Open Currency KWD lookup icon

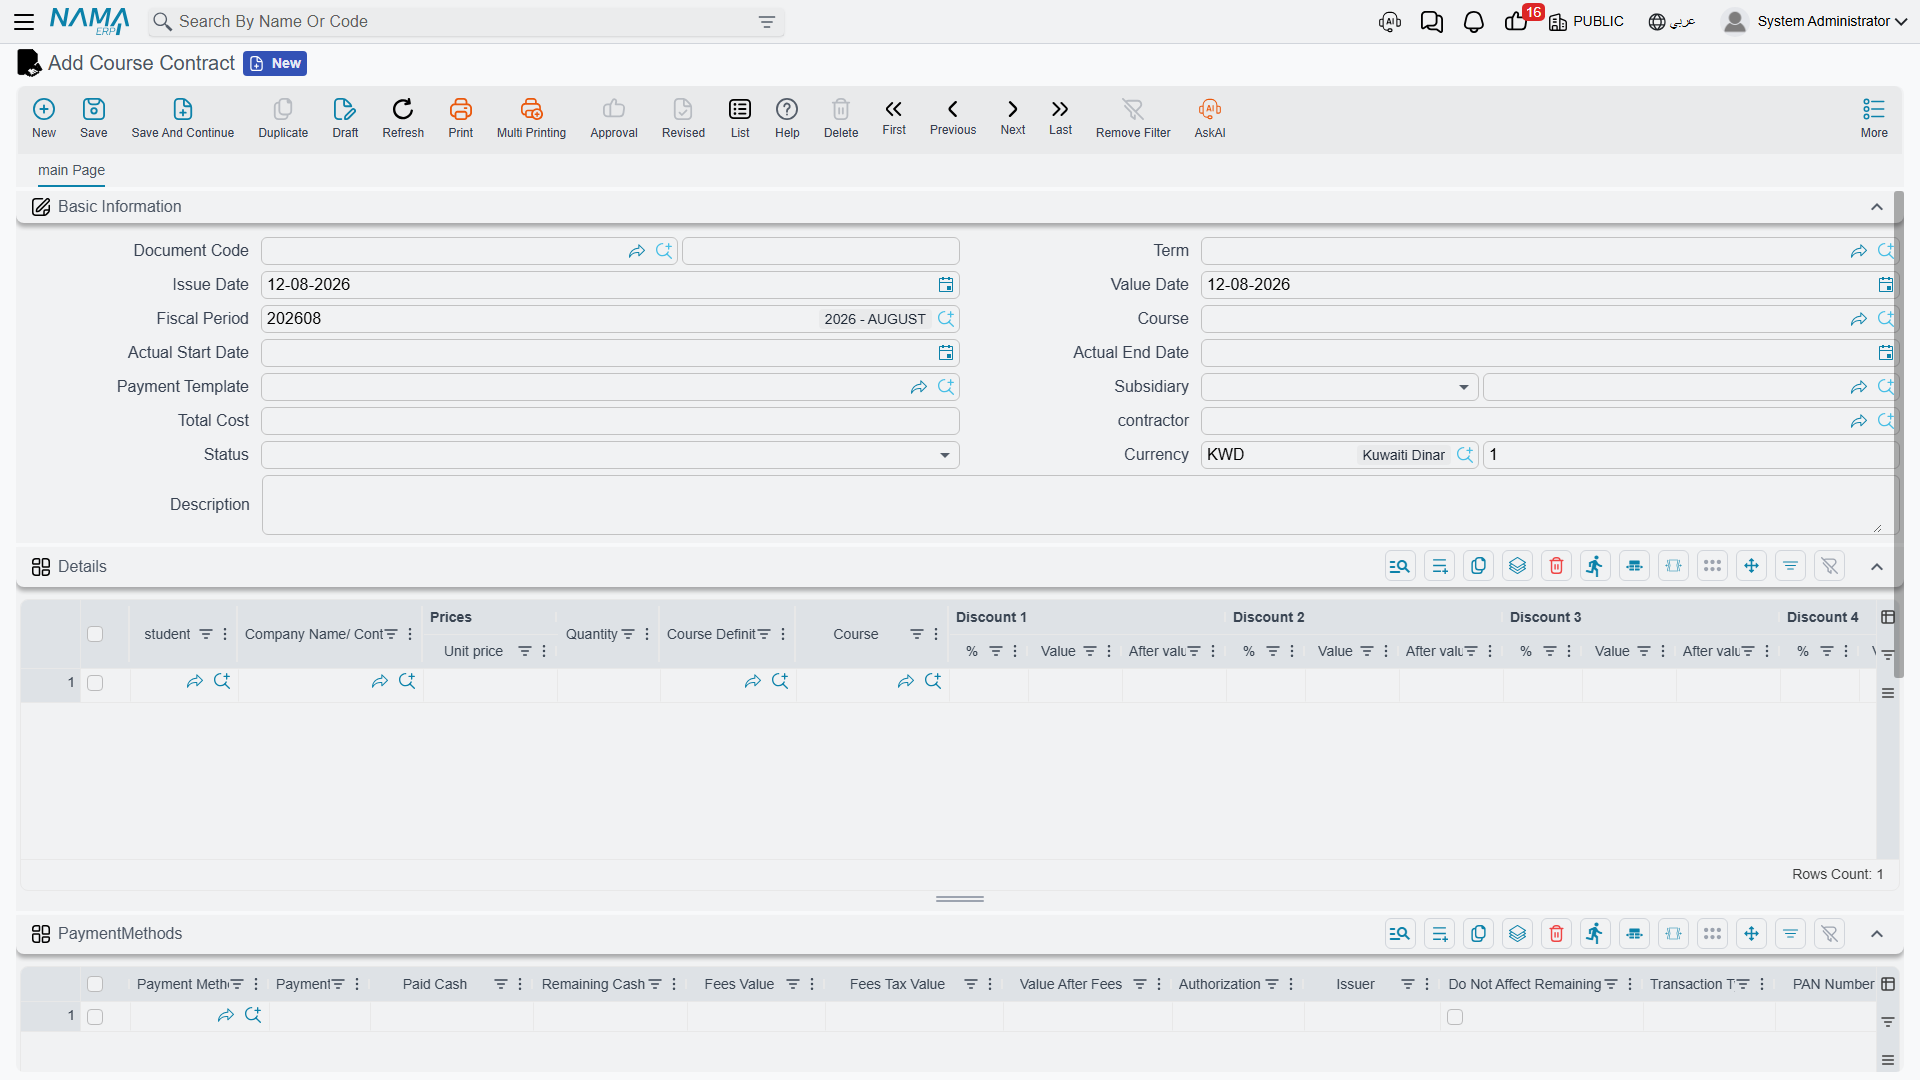1465,455
